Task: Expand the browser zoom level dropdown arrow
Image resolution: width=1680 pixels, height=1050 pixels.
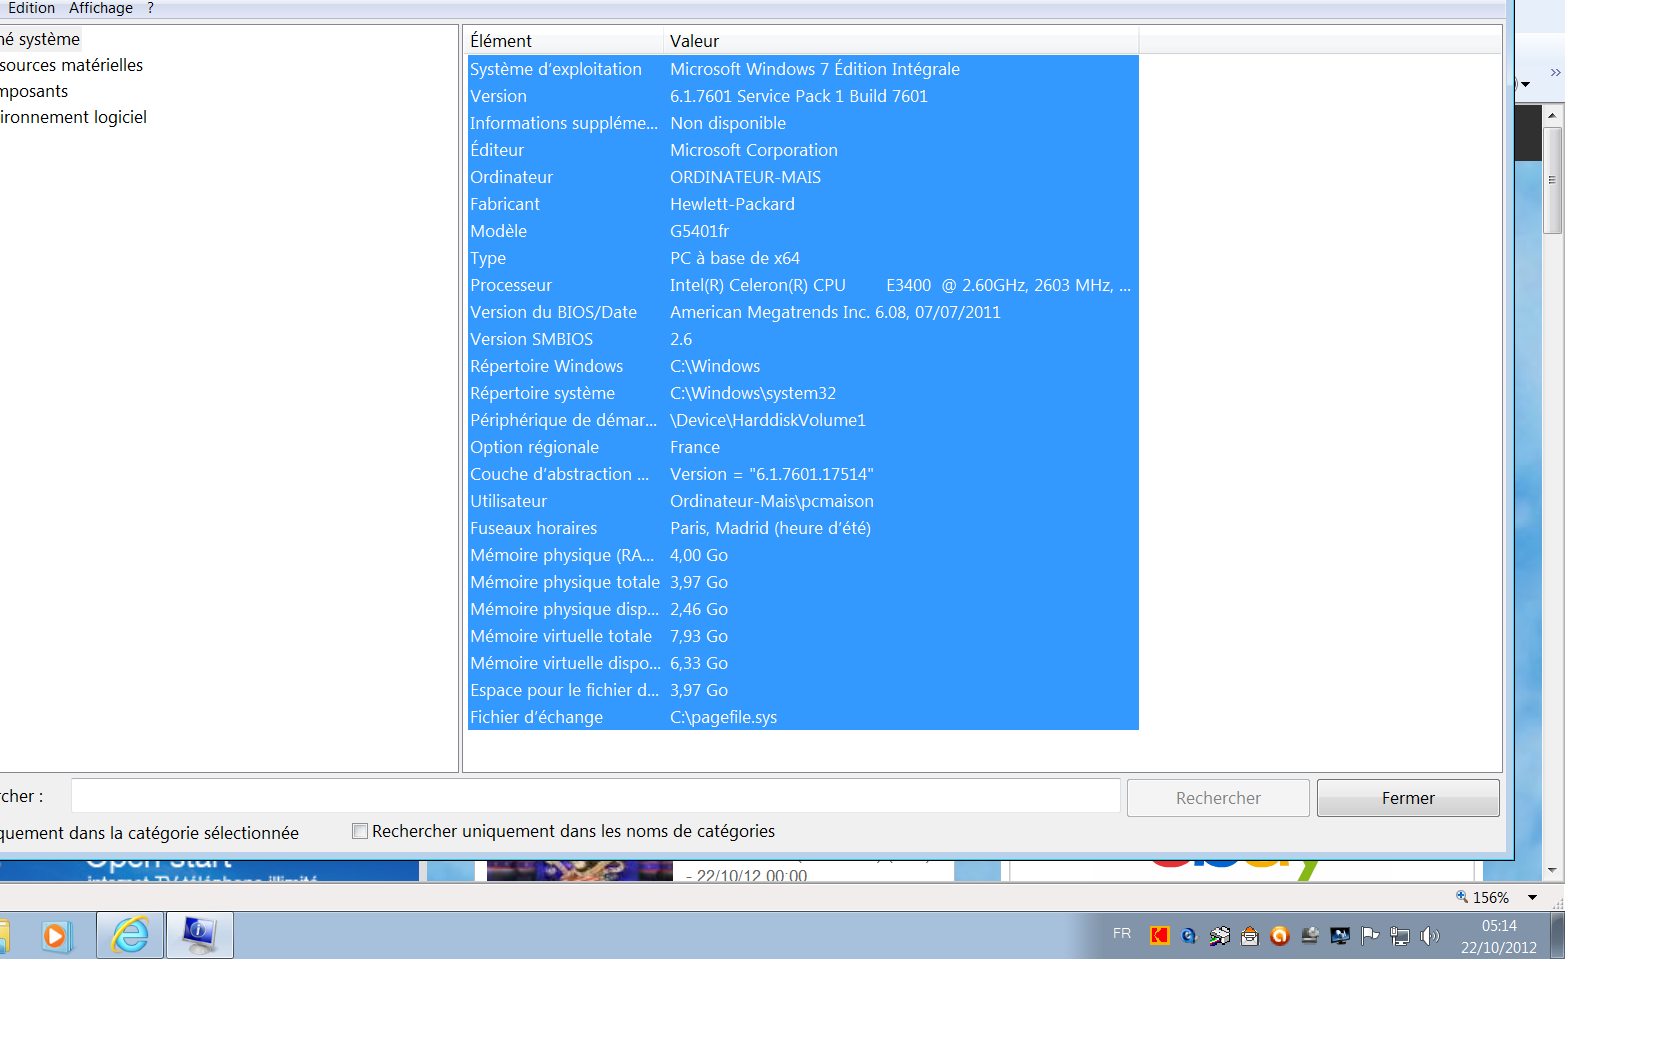Action: click(1532, 898)
